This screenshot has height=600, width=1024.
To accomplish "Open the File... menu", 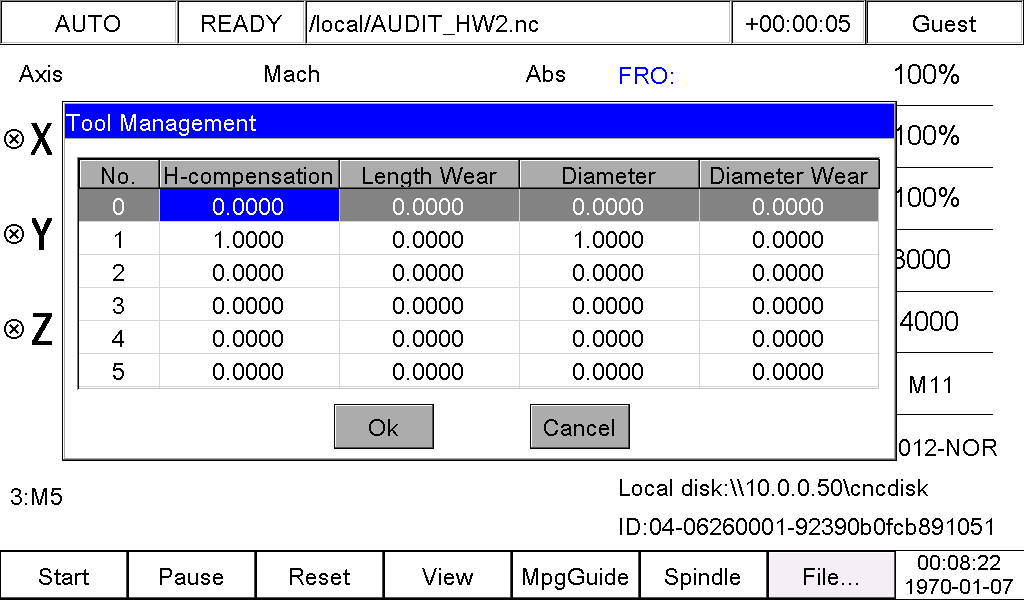I will point(831,576).
